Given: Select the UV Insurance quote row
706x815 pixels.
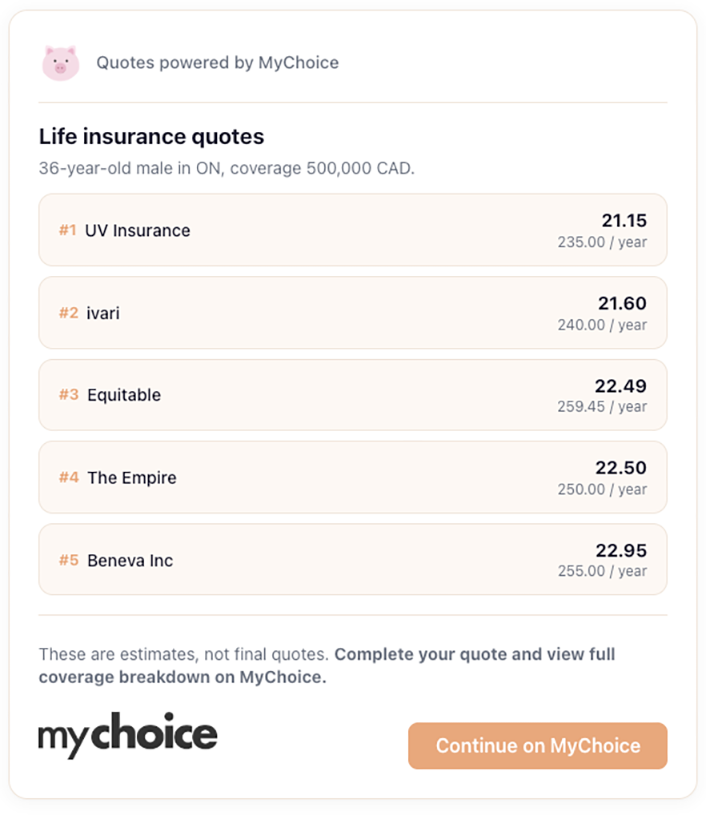Looking at the screenshot, I should click(x=352, y=230).
